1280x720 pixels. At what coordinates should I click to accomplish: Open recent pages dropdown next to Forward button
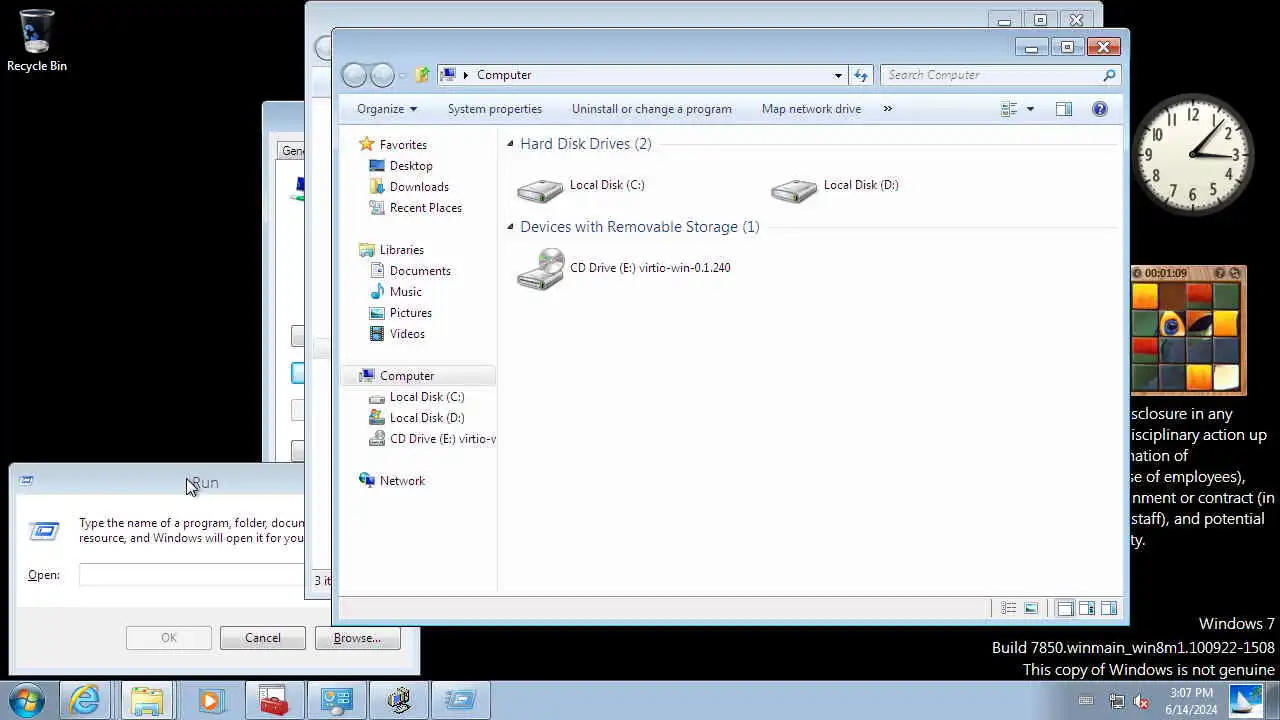[x=403, y=75]
